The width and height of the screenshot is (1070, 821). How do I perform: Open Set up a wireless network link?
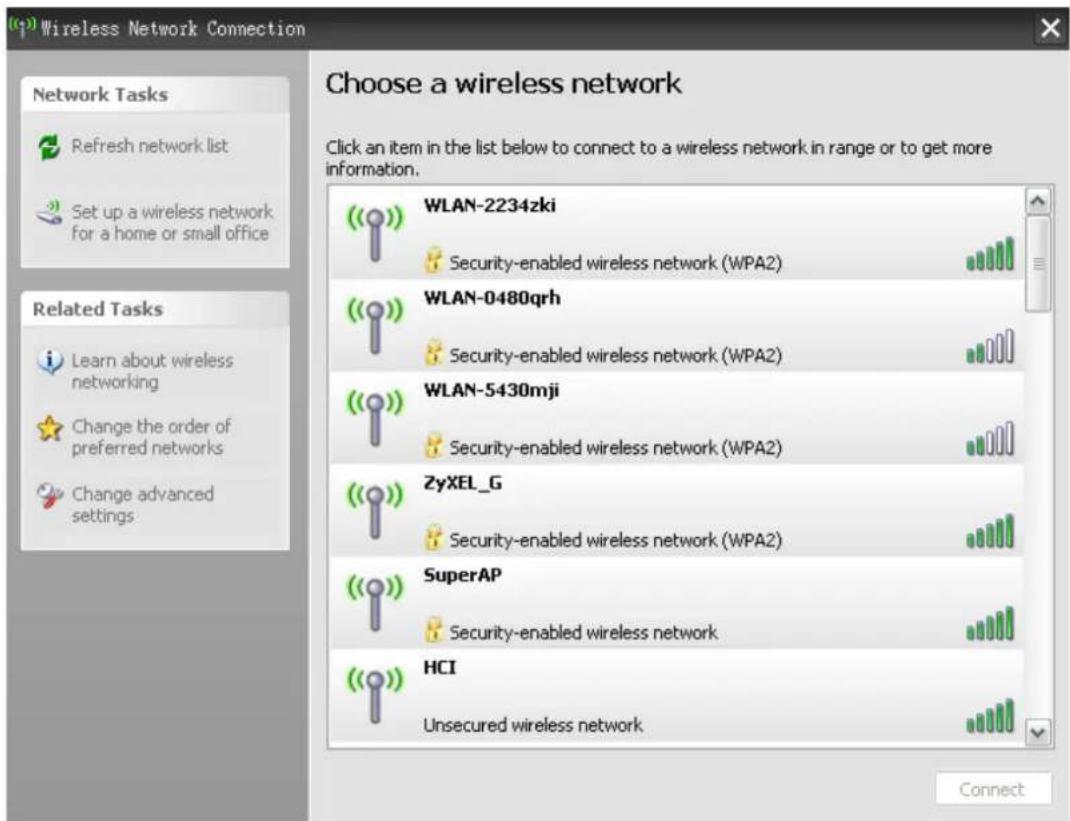pos(172,222)
